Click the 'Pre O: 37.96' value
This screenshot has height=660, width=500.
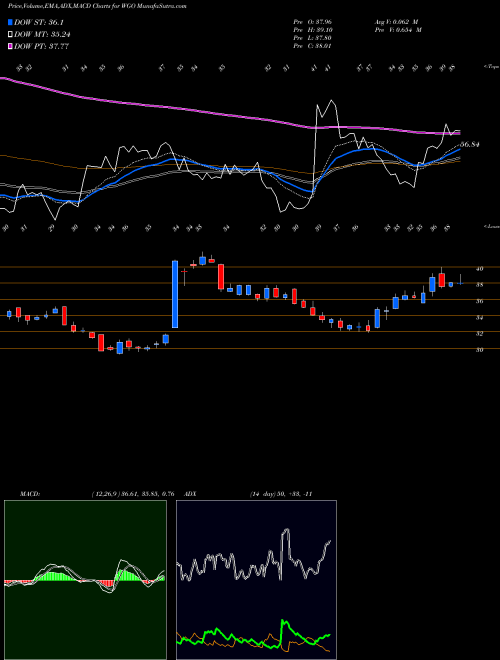click(313, 21)
